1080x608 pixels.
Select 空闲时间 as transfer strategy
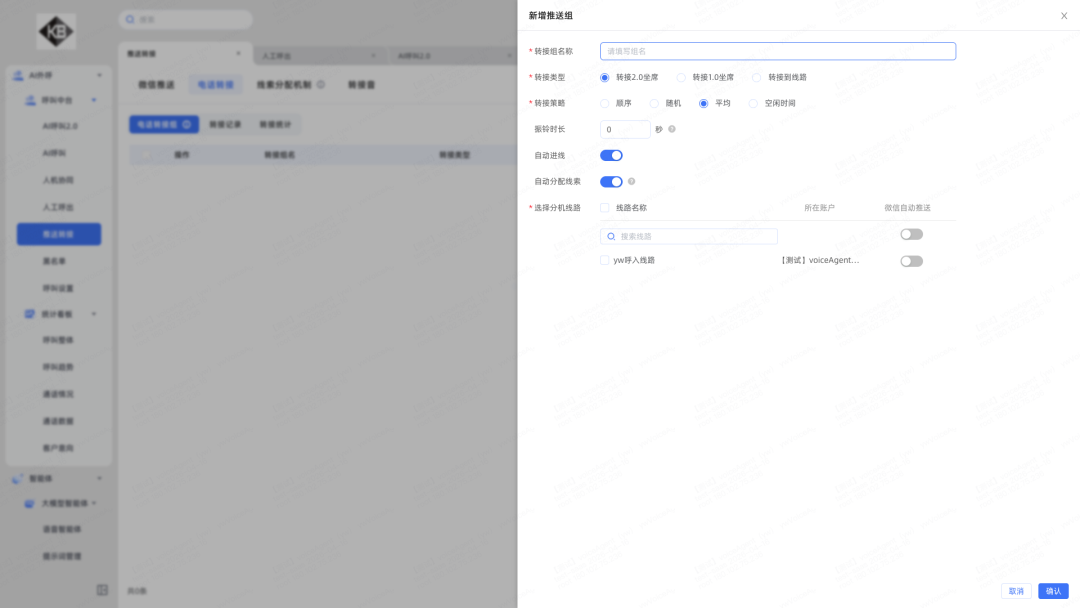coord(754,103)
